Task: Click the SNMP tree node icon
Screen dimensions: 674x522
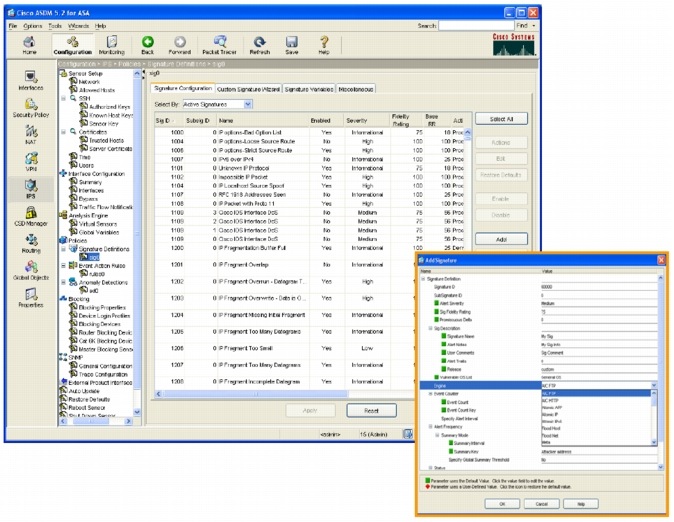Action: tap(63, 357)
